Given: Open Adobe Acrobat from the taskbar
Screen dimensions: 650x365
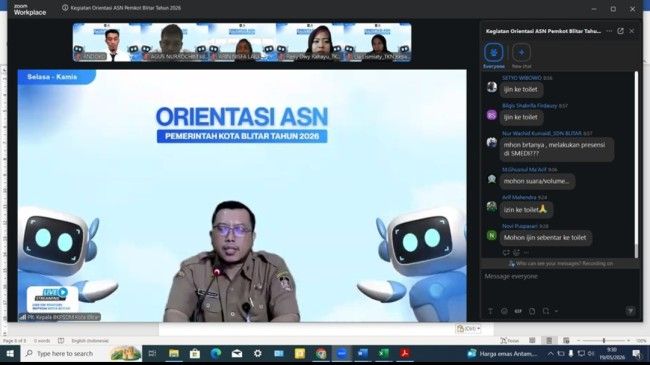Looking at the screenshot, I should tap(405, 354).
